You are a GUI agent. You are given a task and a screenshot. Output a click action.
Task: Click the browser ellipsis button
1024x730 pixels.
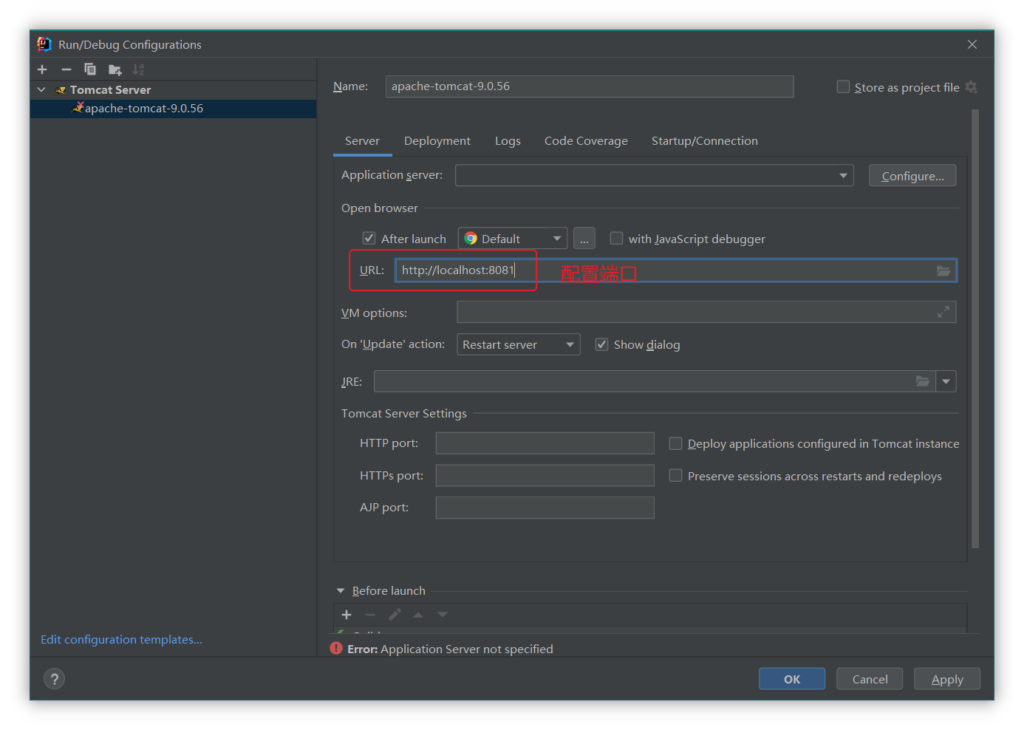584,239
